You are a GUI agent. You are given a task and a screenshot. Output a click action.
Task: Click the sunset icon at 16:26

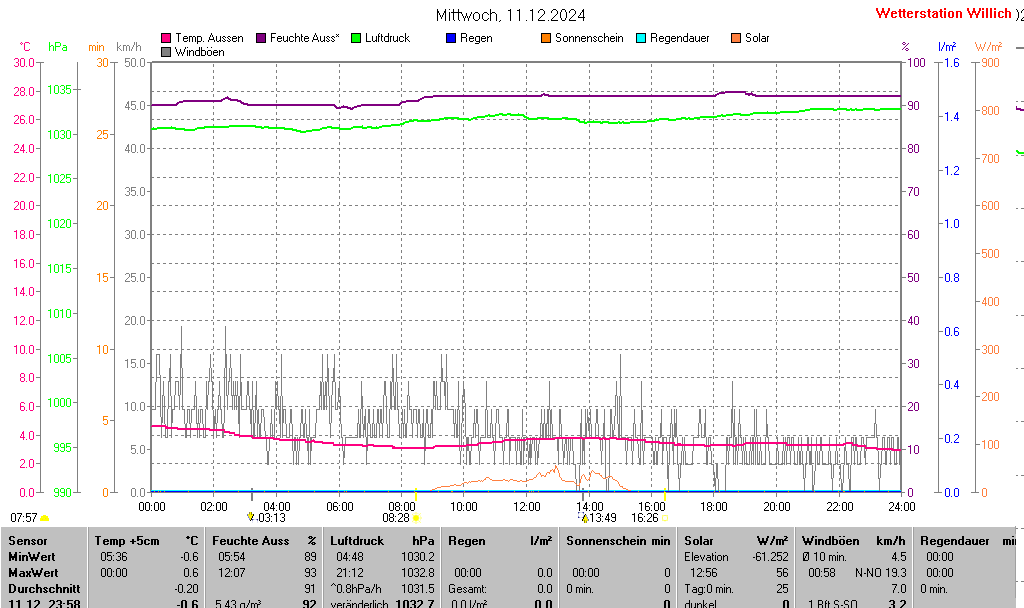[x=664, y=518]
